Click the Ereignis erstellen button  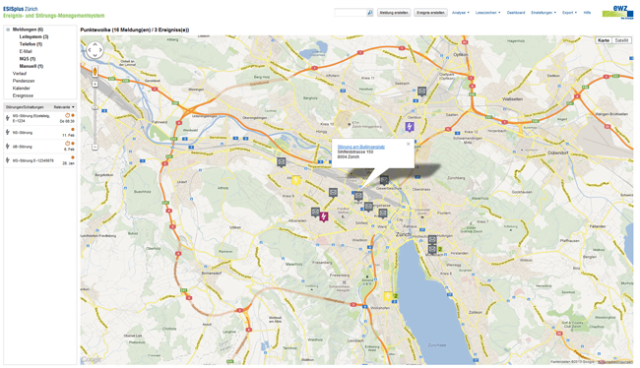[x=430, y=13]
